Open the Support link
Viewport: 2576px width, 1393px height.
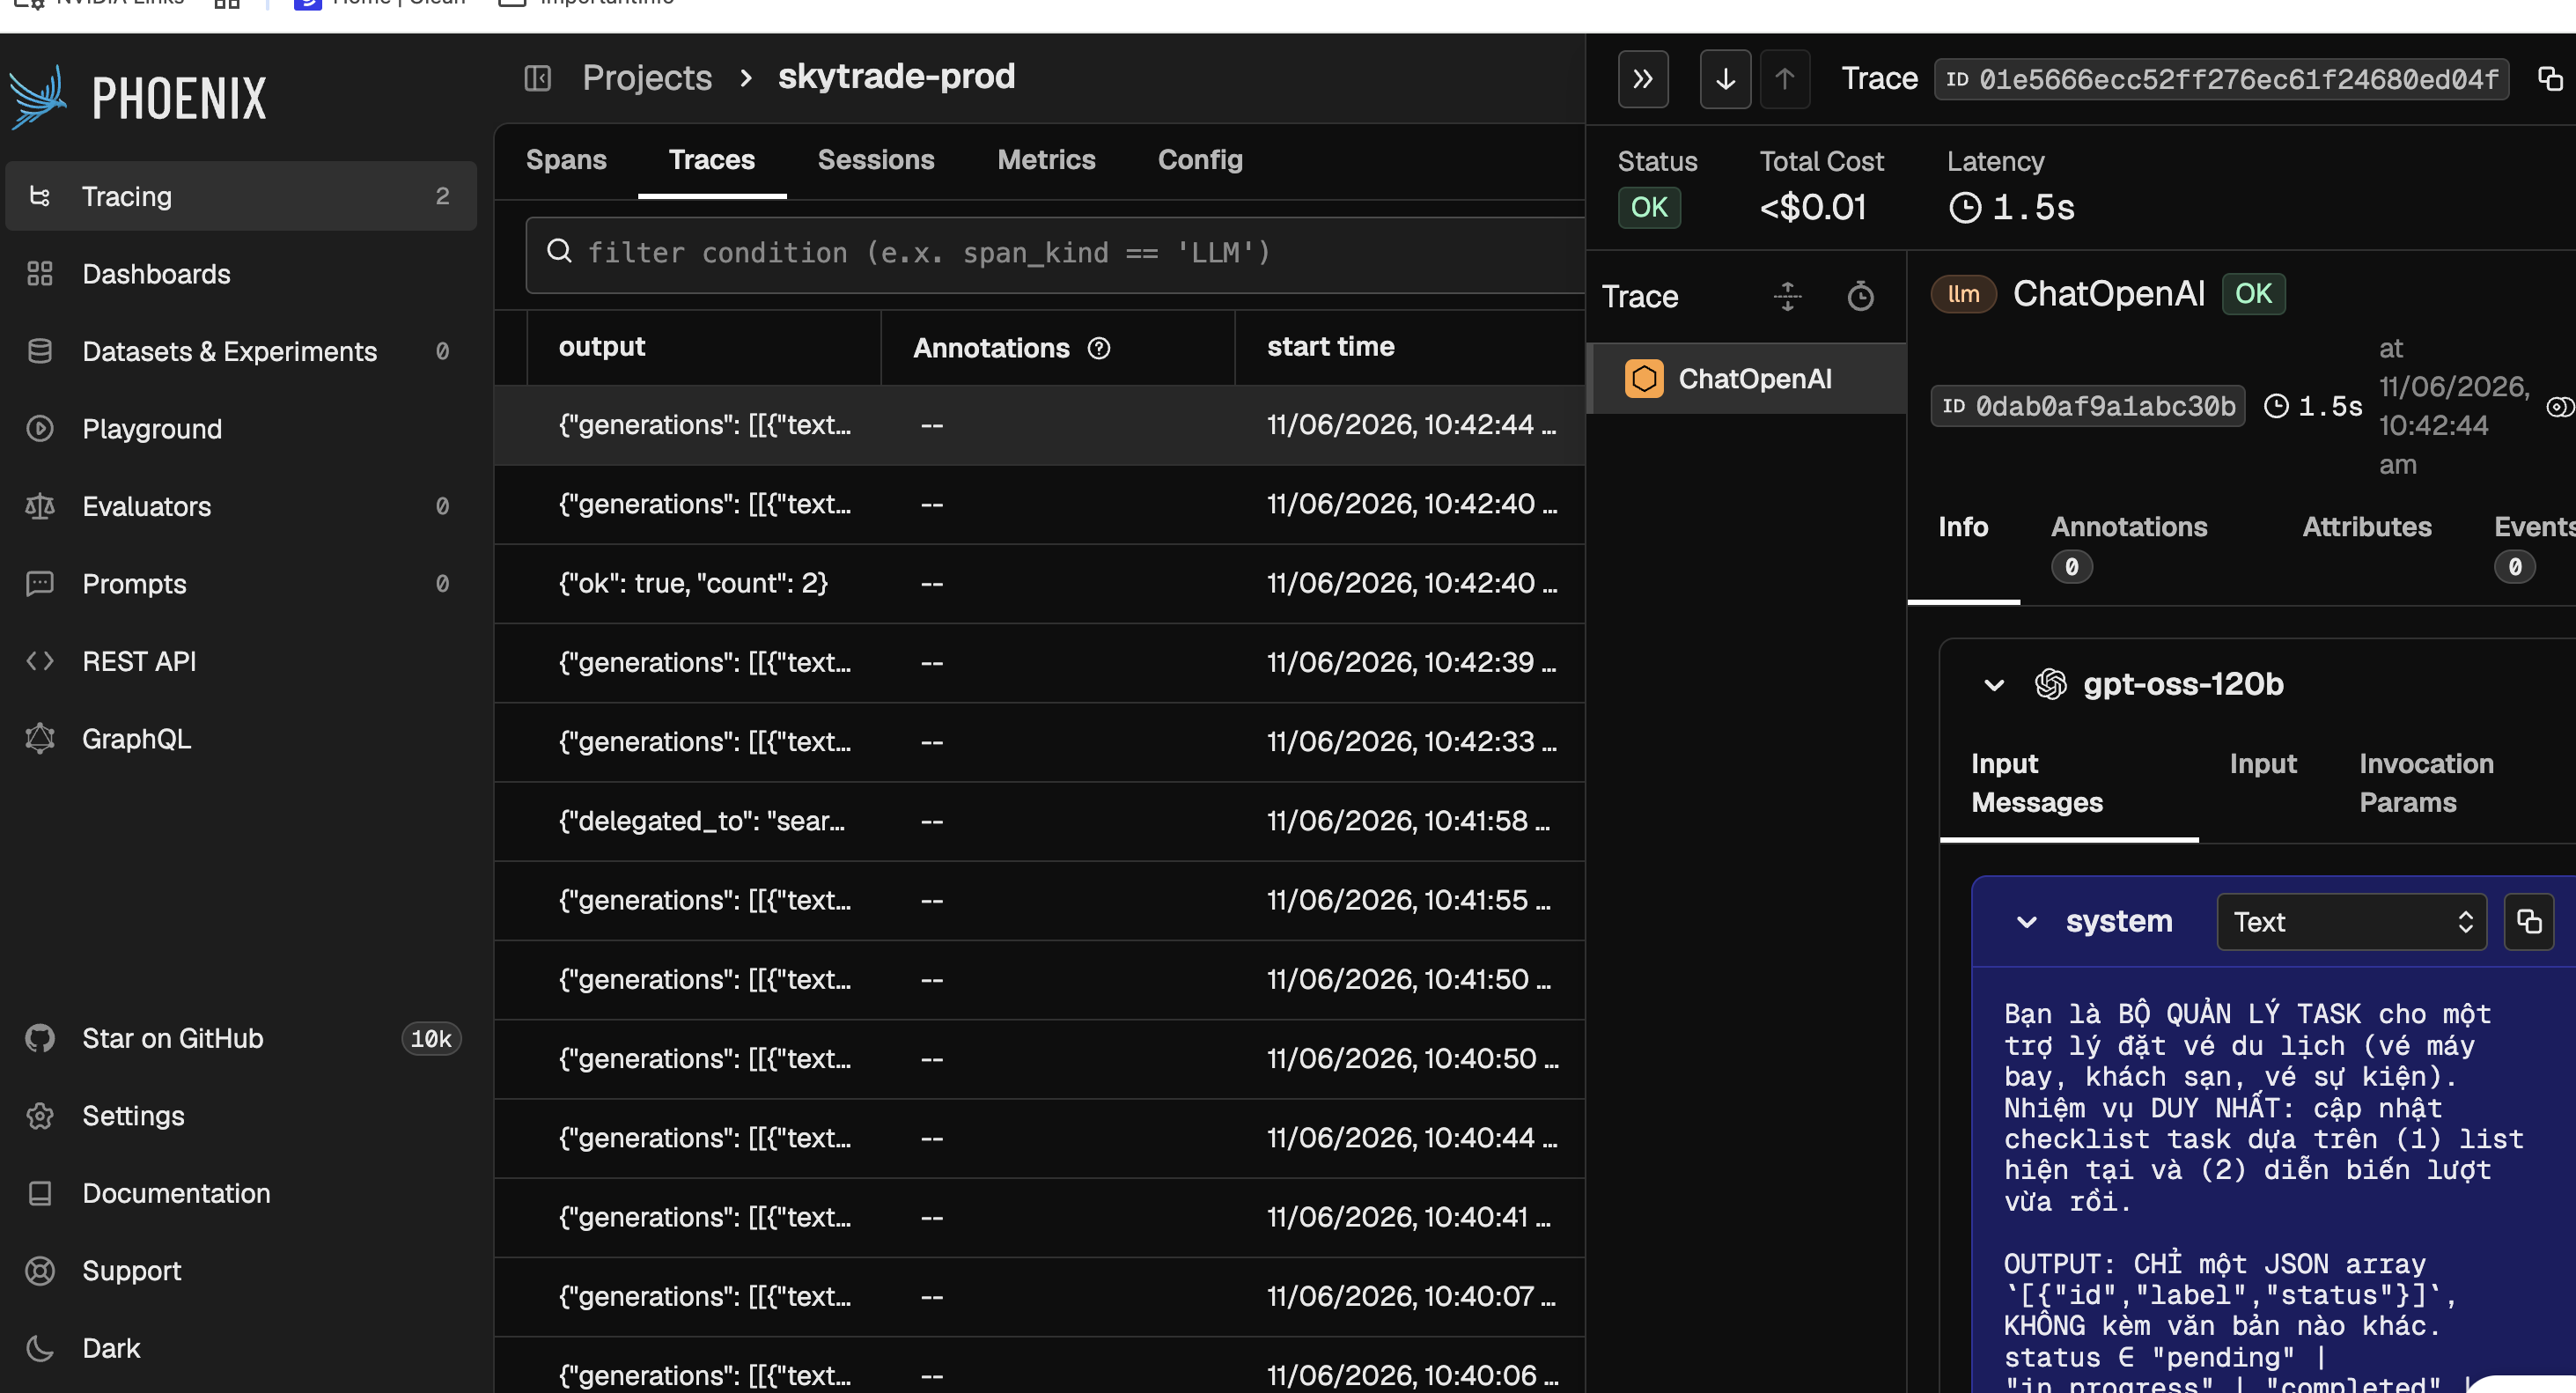click(241, 1270)
